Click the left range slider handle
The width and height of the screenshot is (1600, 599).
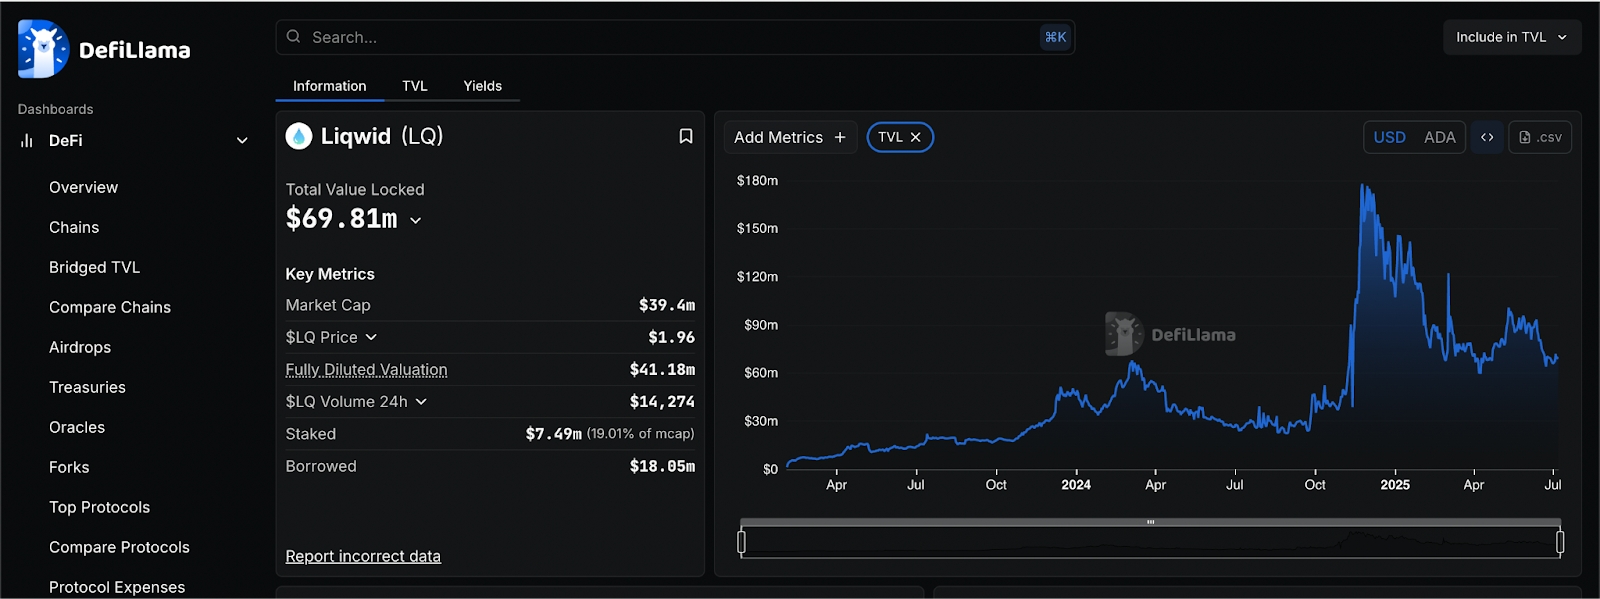[x=741, y=542]
